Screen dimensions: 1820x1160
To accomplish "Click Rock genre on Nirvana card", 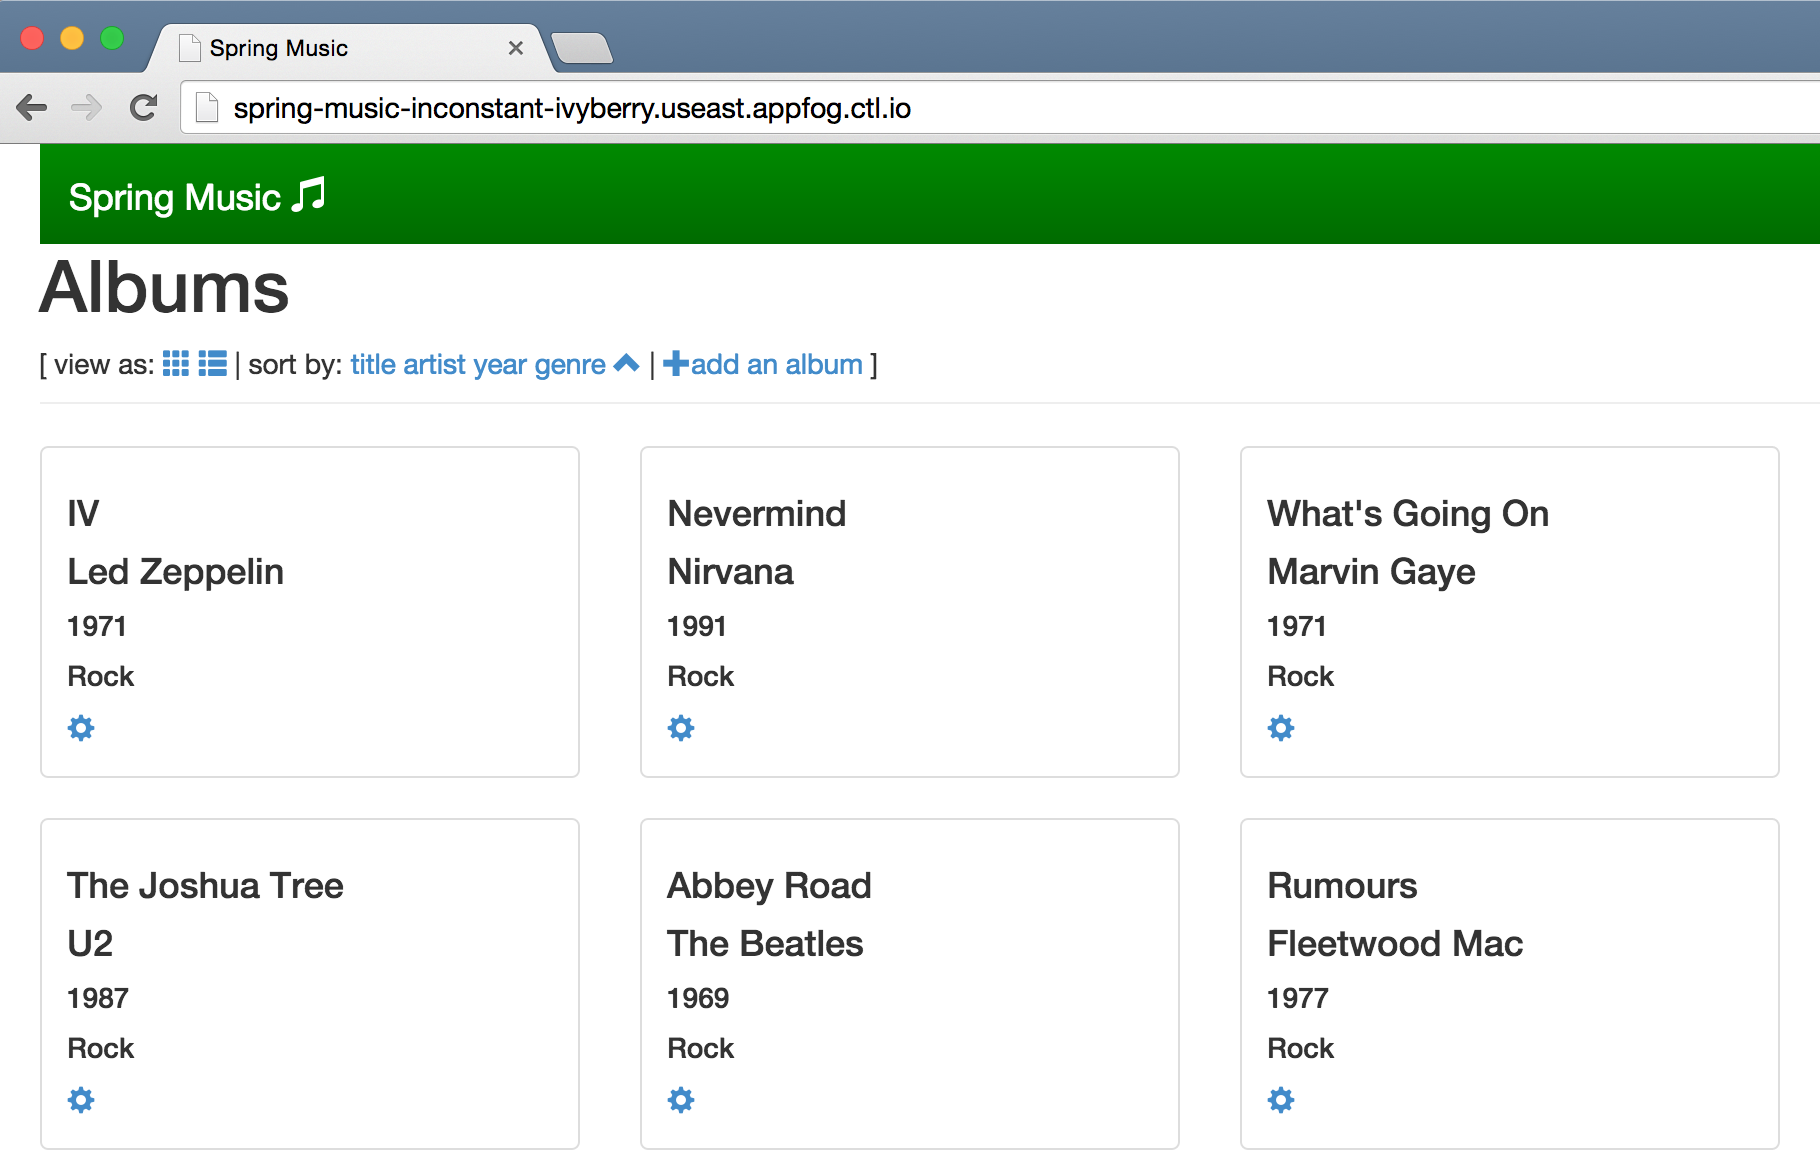I will pyautogui.click(x=701, y=677).
